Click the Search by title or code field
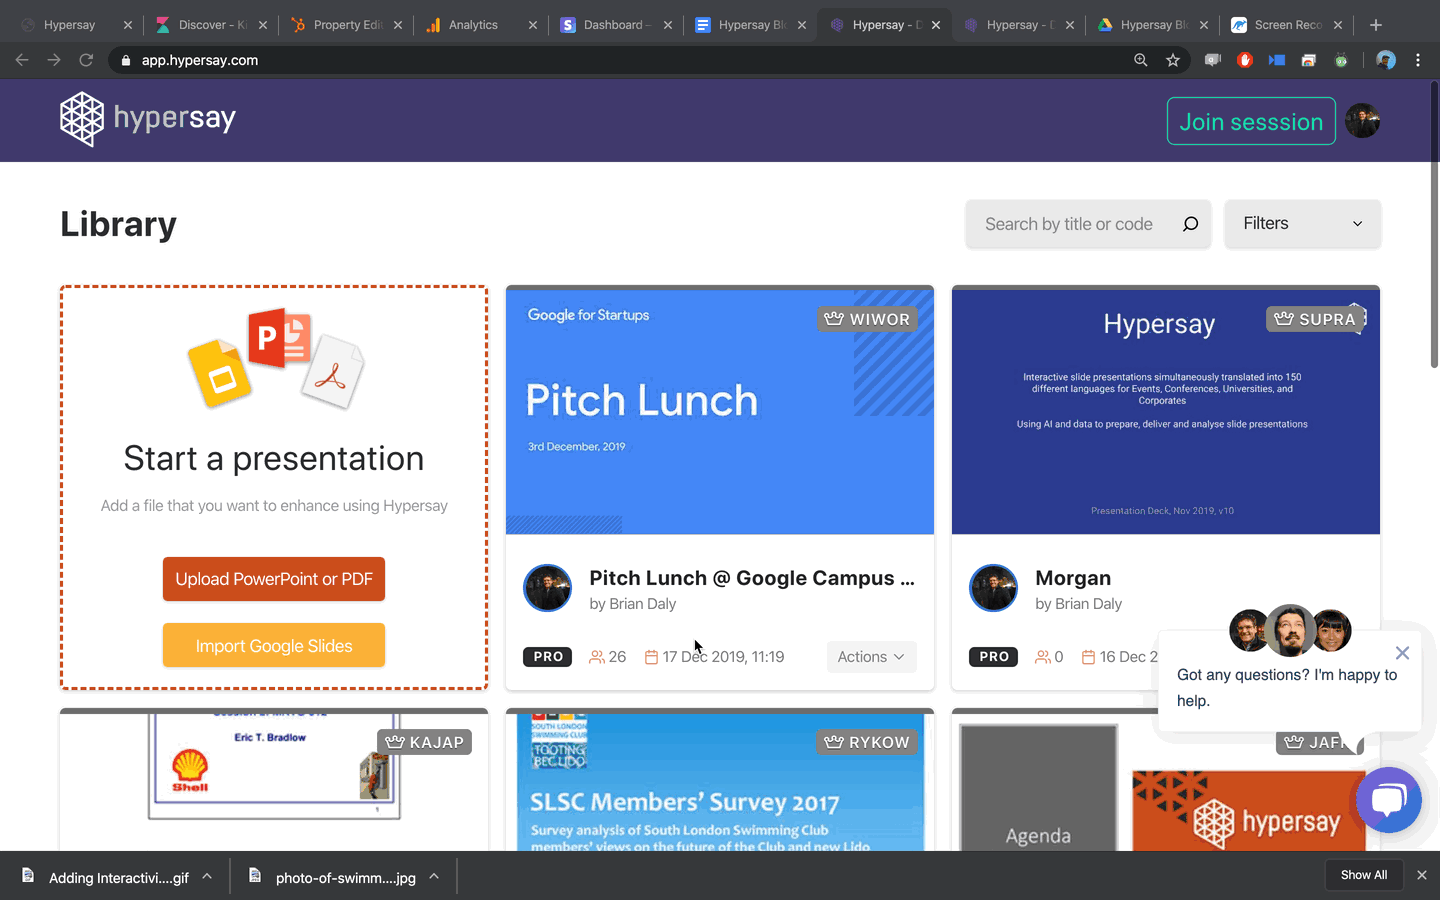This screenshot has height=900, width=1440. (1069, 224)
